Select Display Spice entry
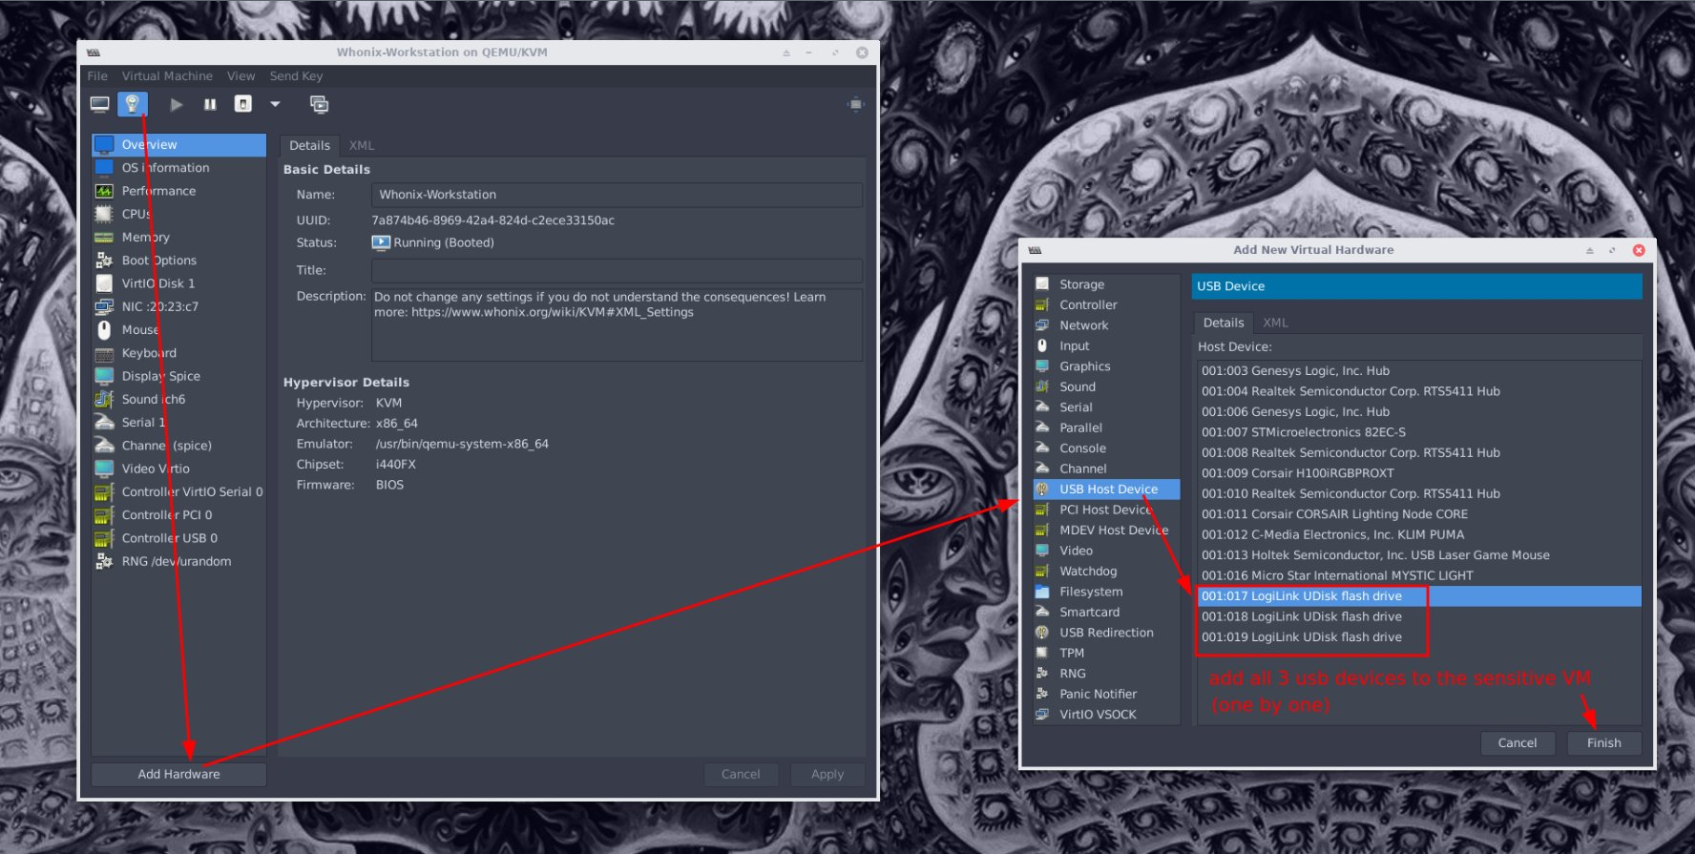1695x854 pixels. coord(179,376)
